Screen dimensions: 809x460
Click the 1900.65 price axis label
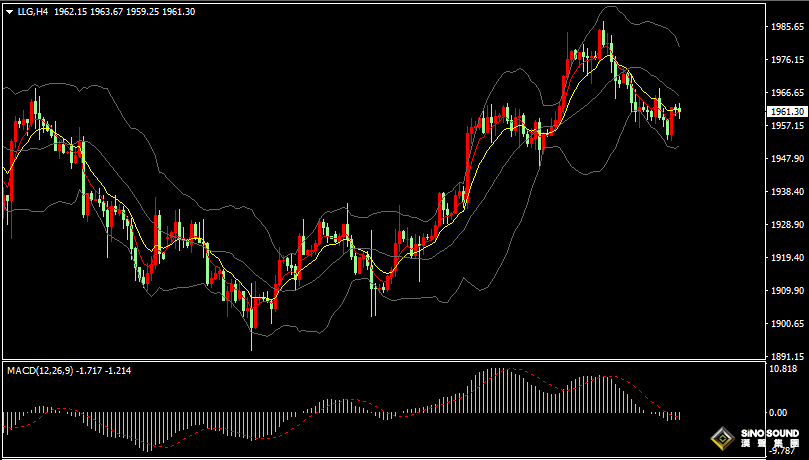coord(786,324)
